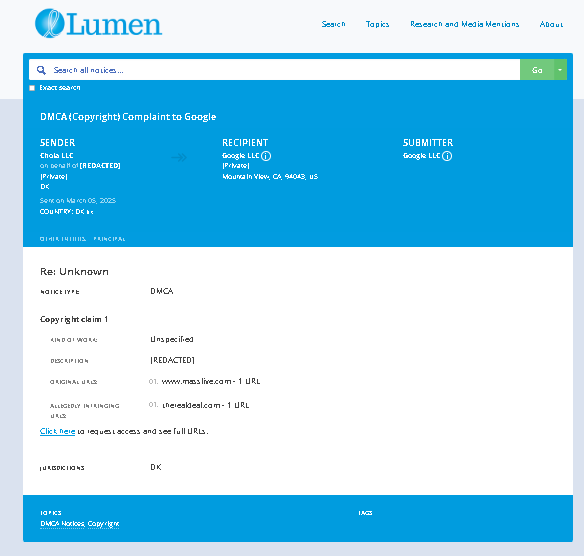Select the Principal entity tab
Viewport: 584px width, 556px height.
pyautogui.click(x=109, y=239)
